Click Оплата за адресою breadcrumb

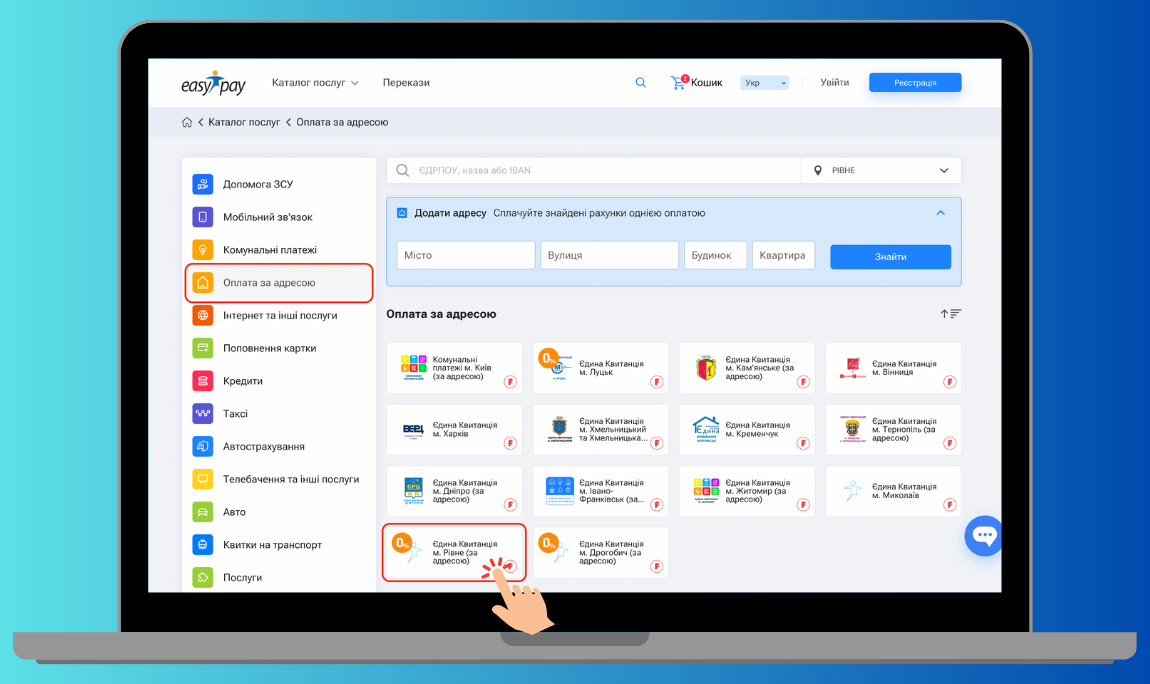click(342, 122)
